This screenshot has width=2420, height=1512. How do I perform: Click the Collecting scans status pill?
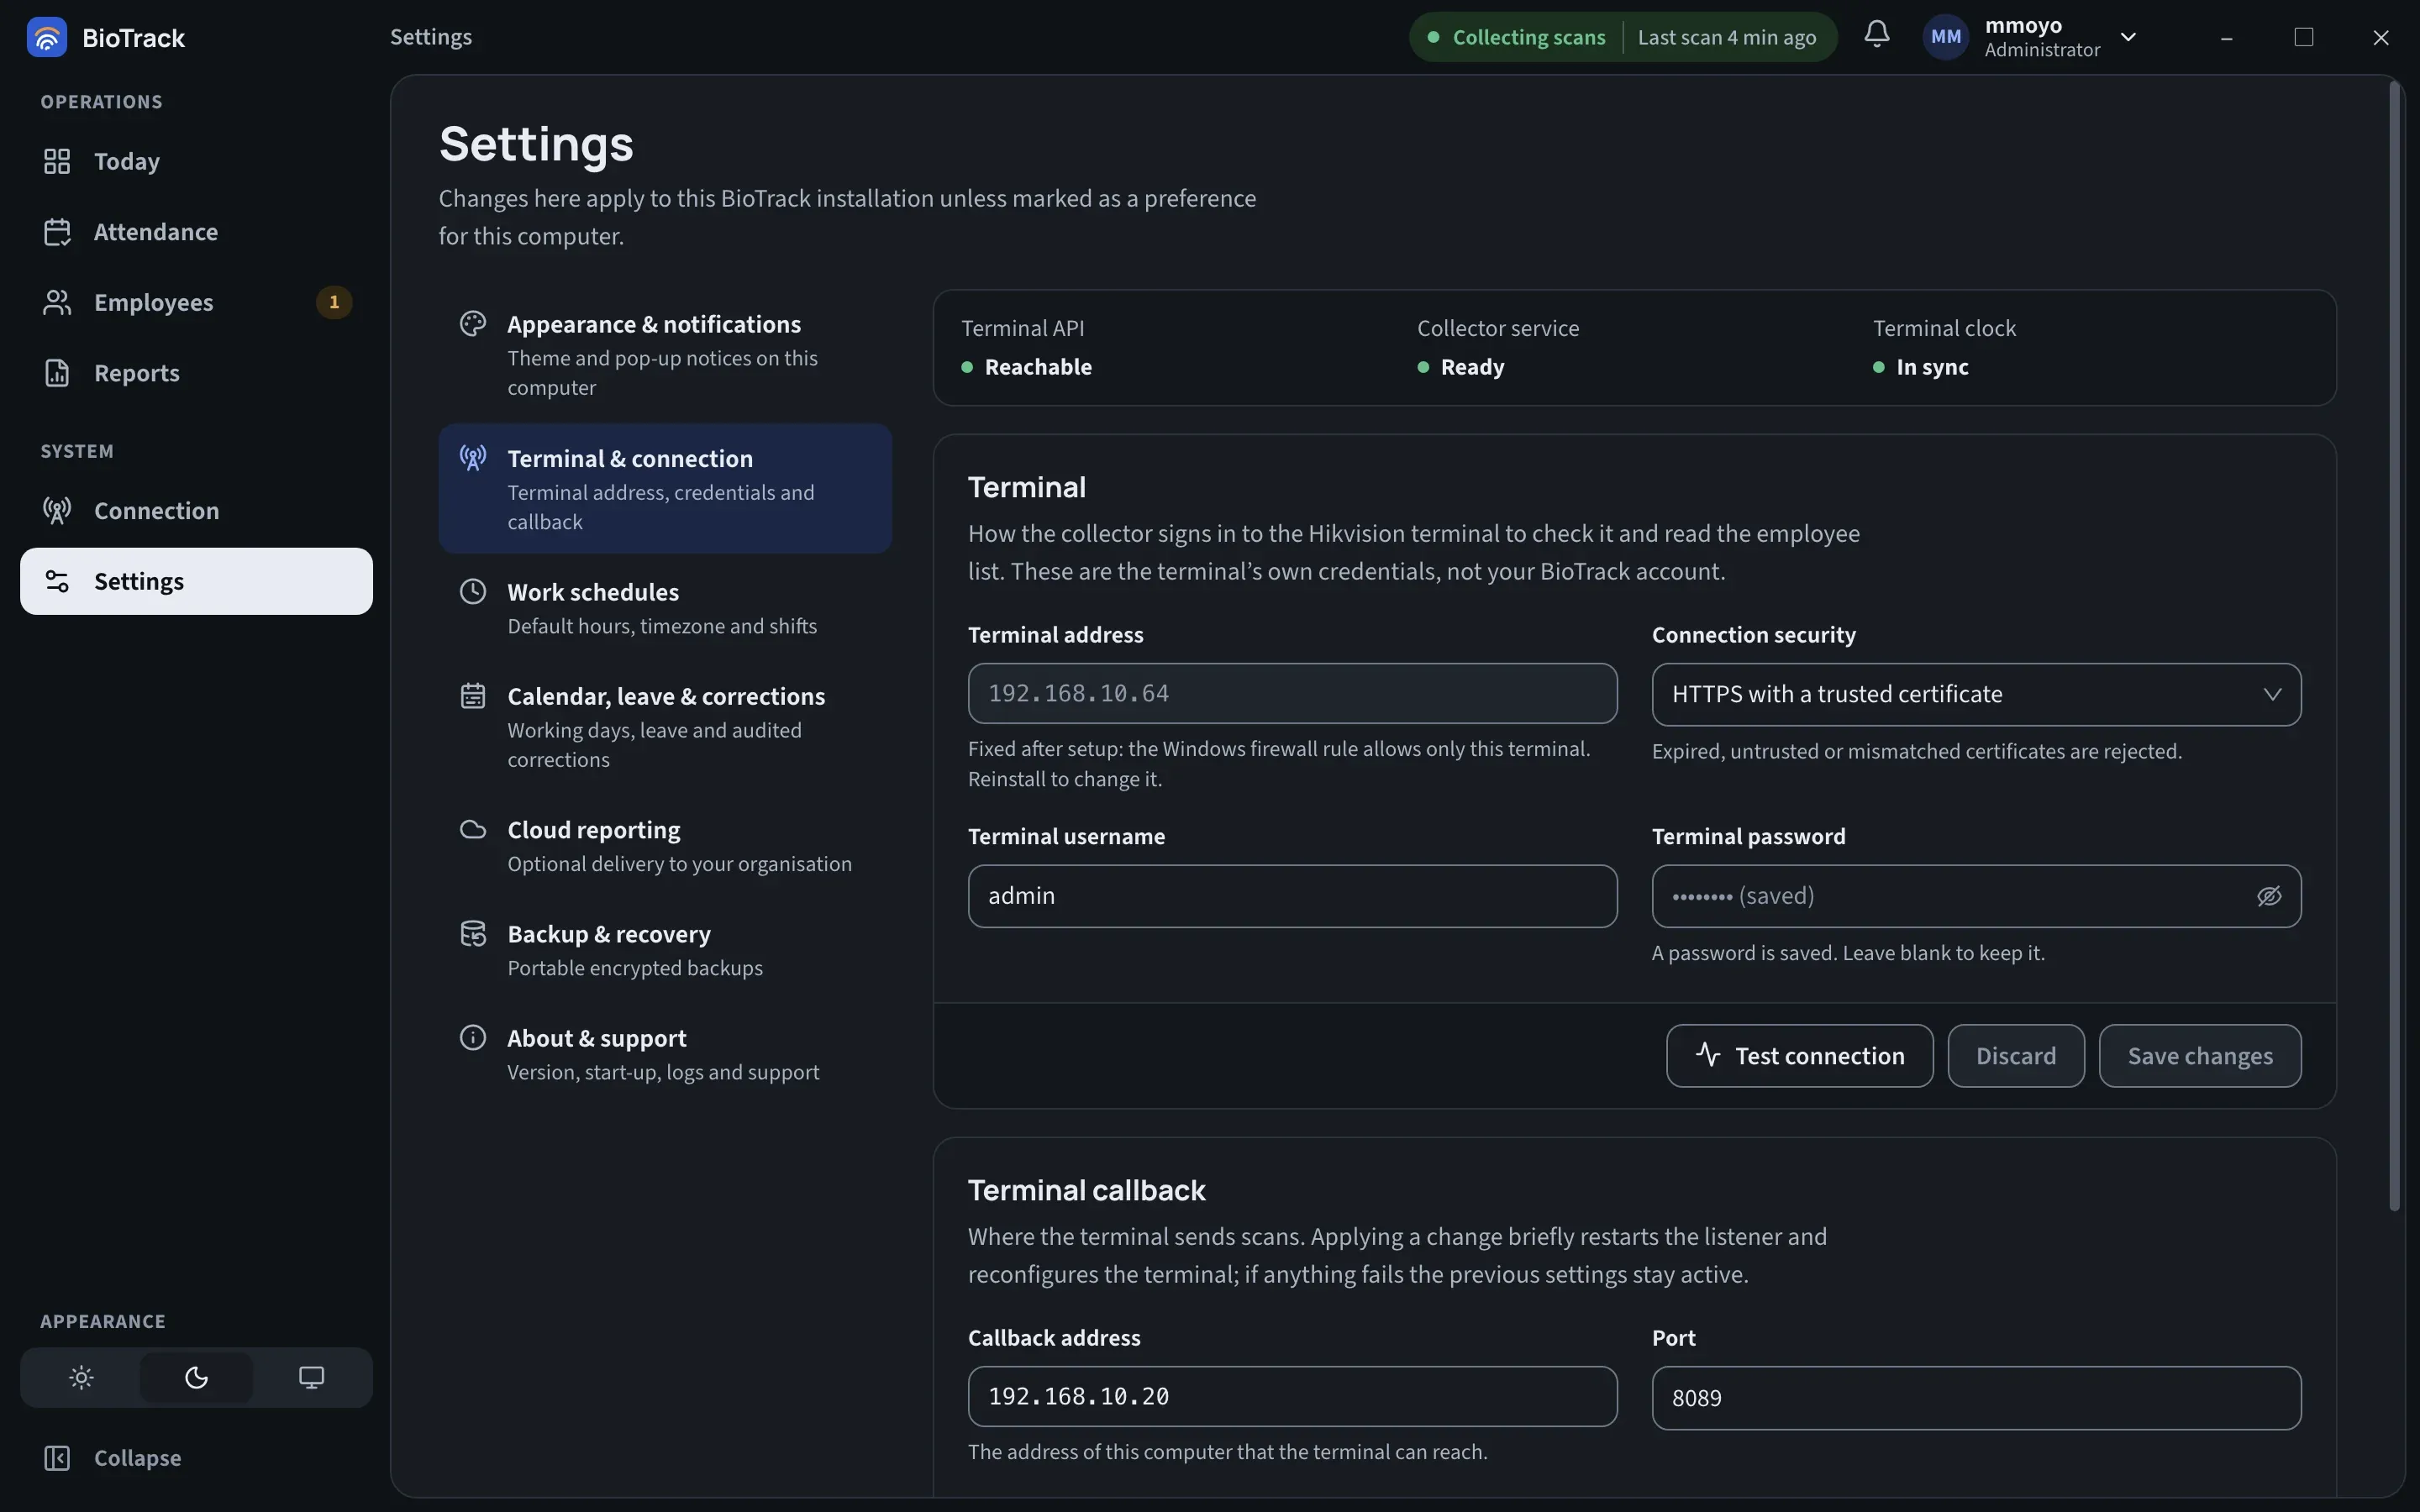(1622, 37)
